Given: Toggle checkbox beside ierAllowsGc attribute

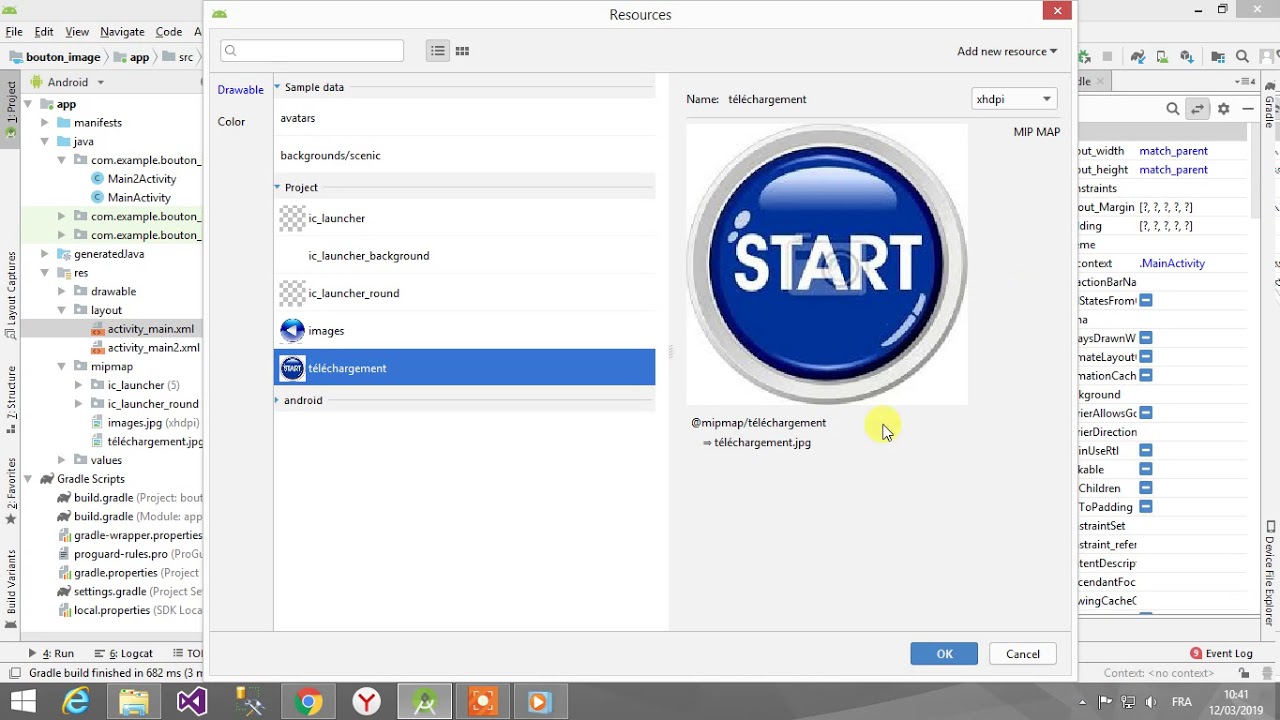Looking at the screenshot, I should point(1146,413).
